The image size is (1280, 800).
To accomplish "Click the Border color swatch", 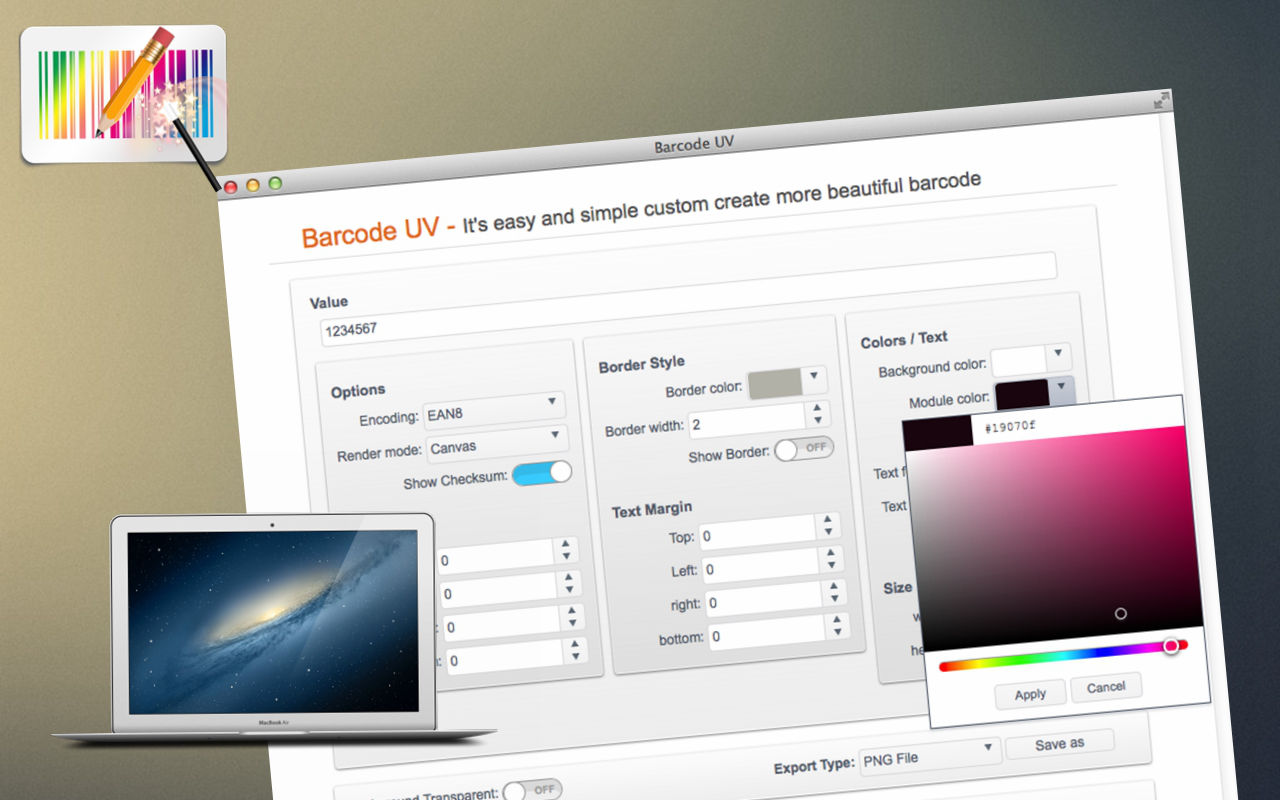I will (x=775, y=383).
